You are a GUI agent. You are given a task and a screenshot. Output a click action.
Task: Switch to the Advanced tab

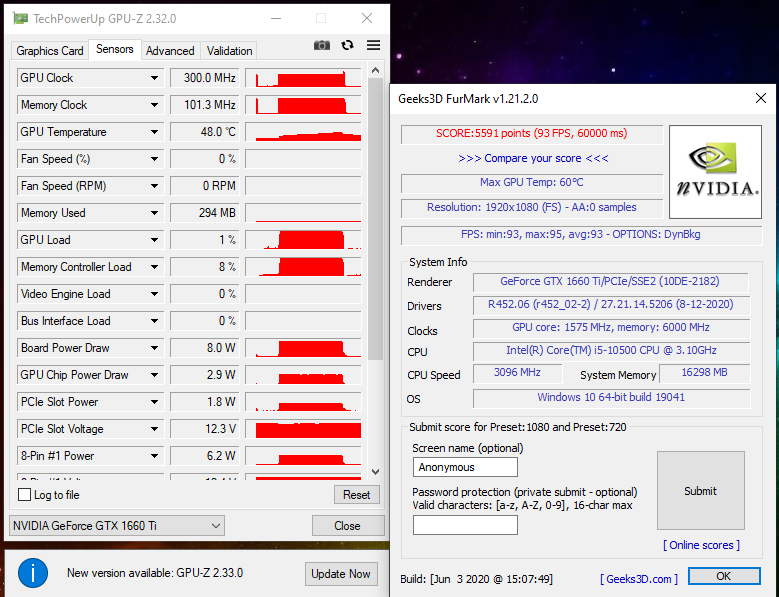(x=170, y=51)
